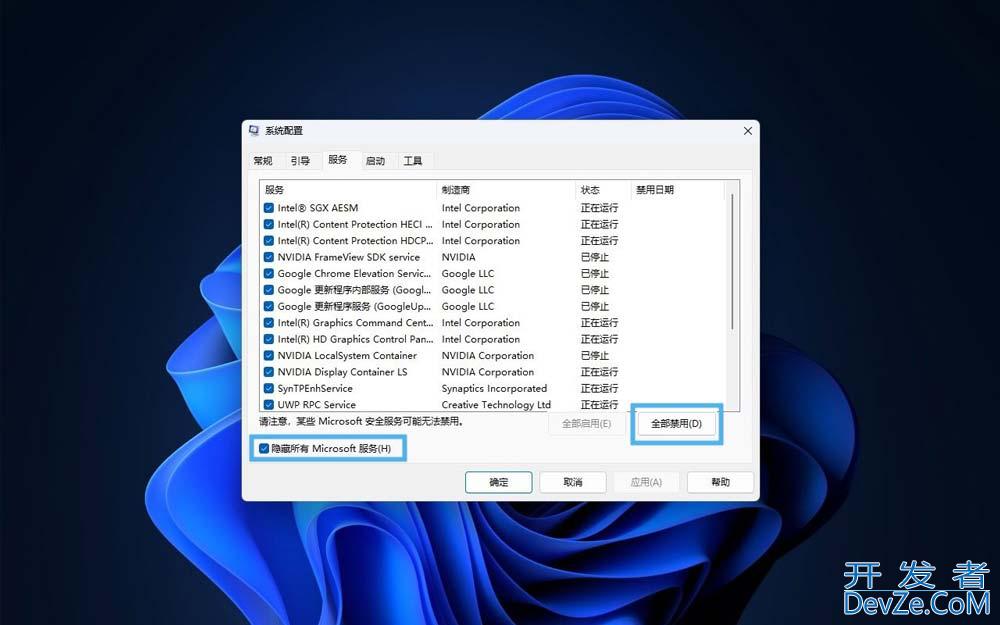Click the 全部禁用(D) button

coord(676,423)
